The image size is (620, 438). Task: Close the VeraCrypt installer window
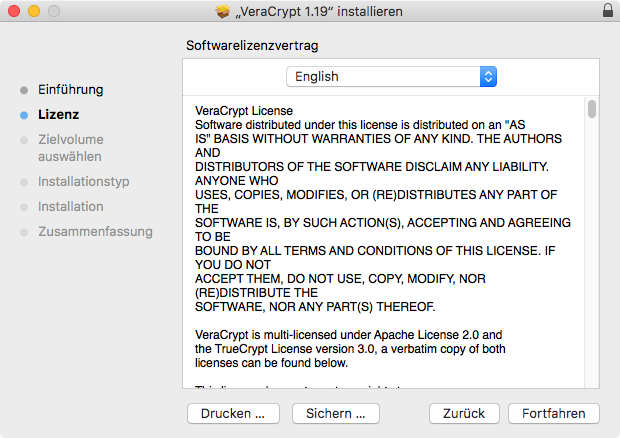pos(13,11)
